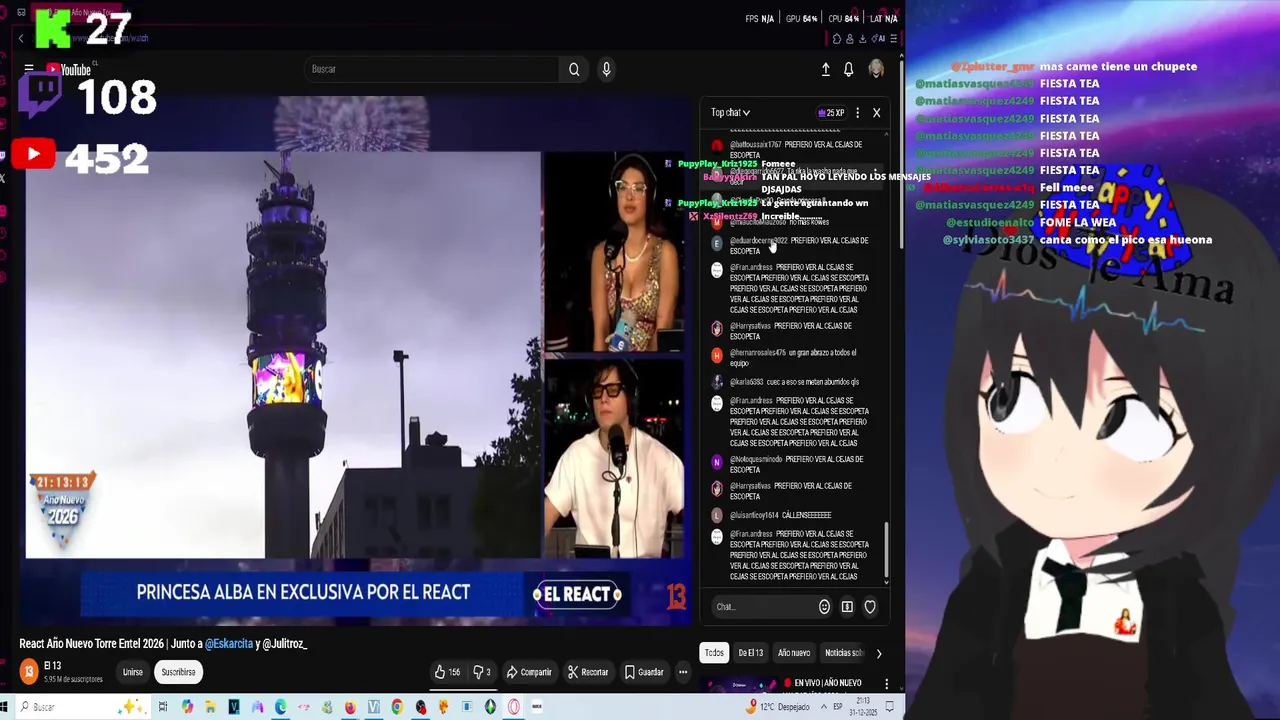Open the @Julitroz_ link in title
This screenshot has height=720, width=1280.
point(285,643)
